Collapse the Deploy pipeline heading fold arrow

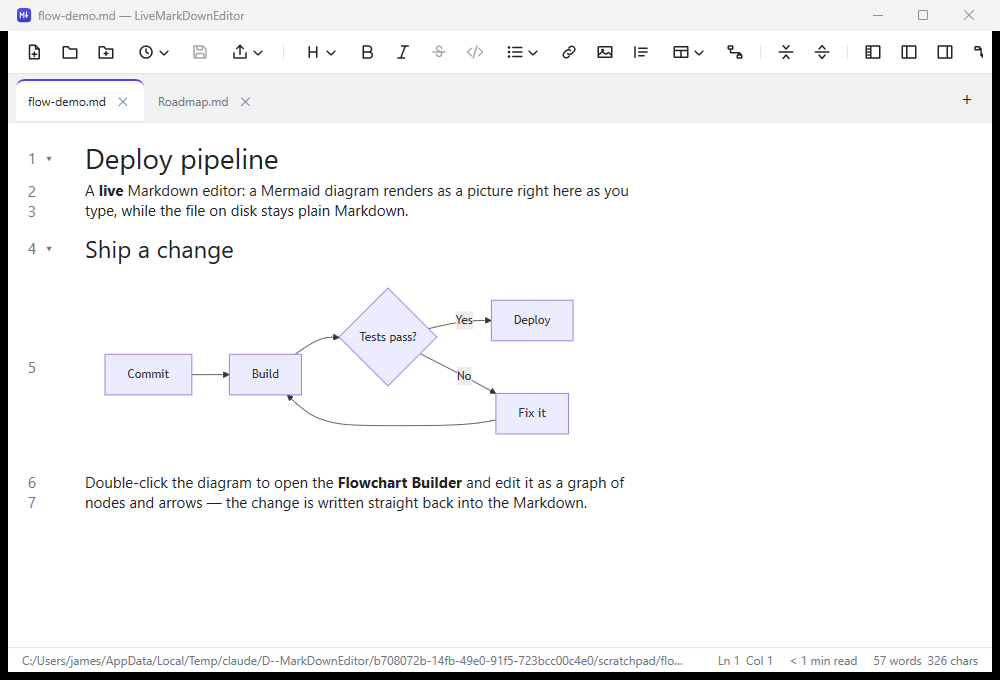49,159
